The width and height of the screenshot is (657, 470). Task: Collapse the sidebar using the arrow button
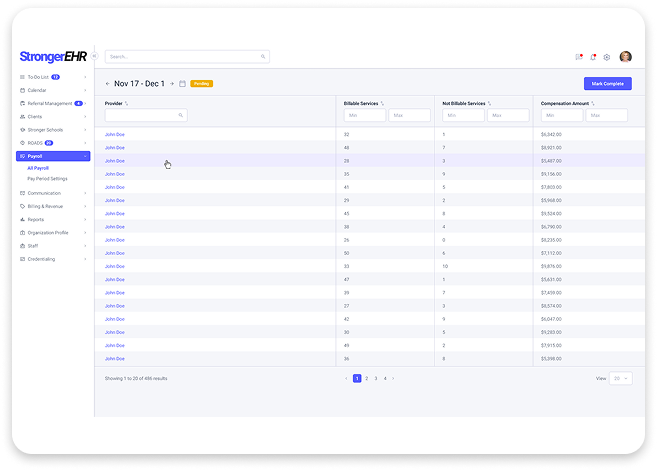(94, 56)
